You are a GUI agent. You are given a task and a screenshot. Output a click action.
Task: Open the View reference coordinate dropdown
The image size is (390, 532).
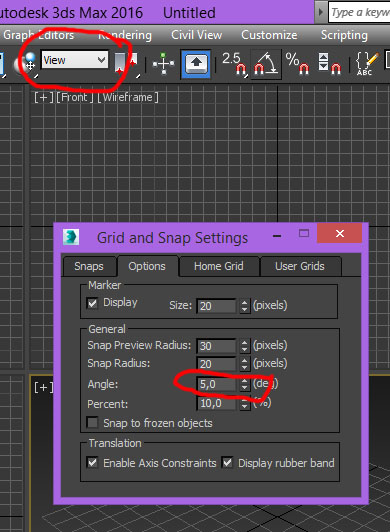click(x=75, y=60)
